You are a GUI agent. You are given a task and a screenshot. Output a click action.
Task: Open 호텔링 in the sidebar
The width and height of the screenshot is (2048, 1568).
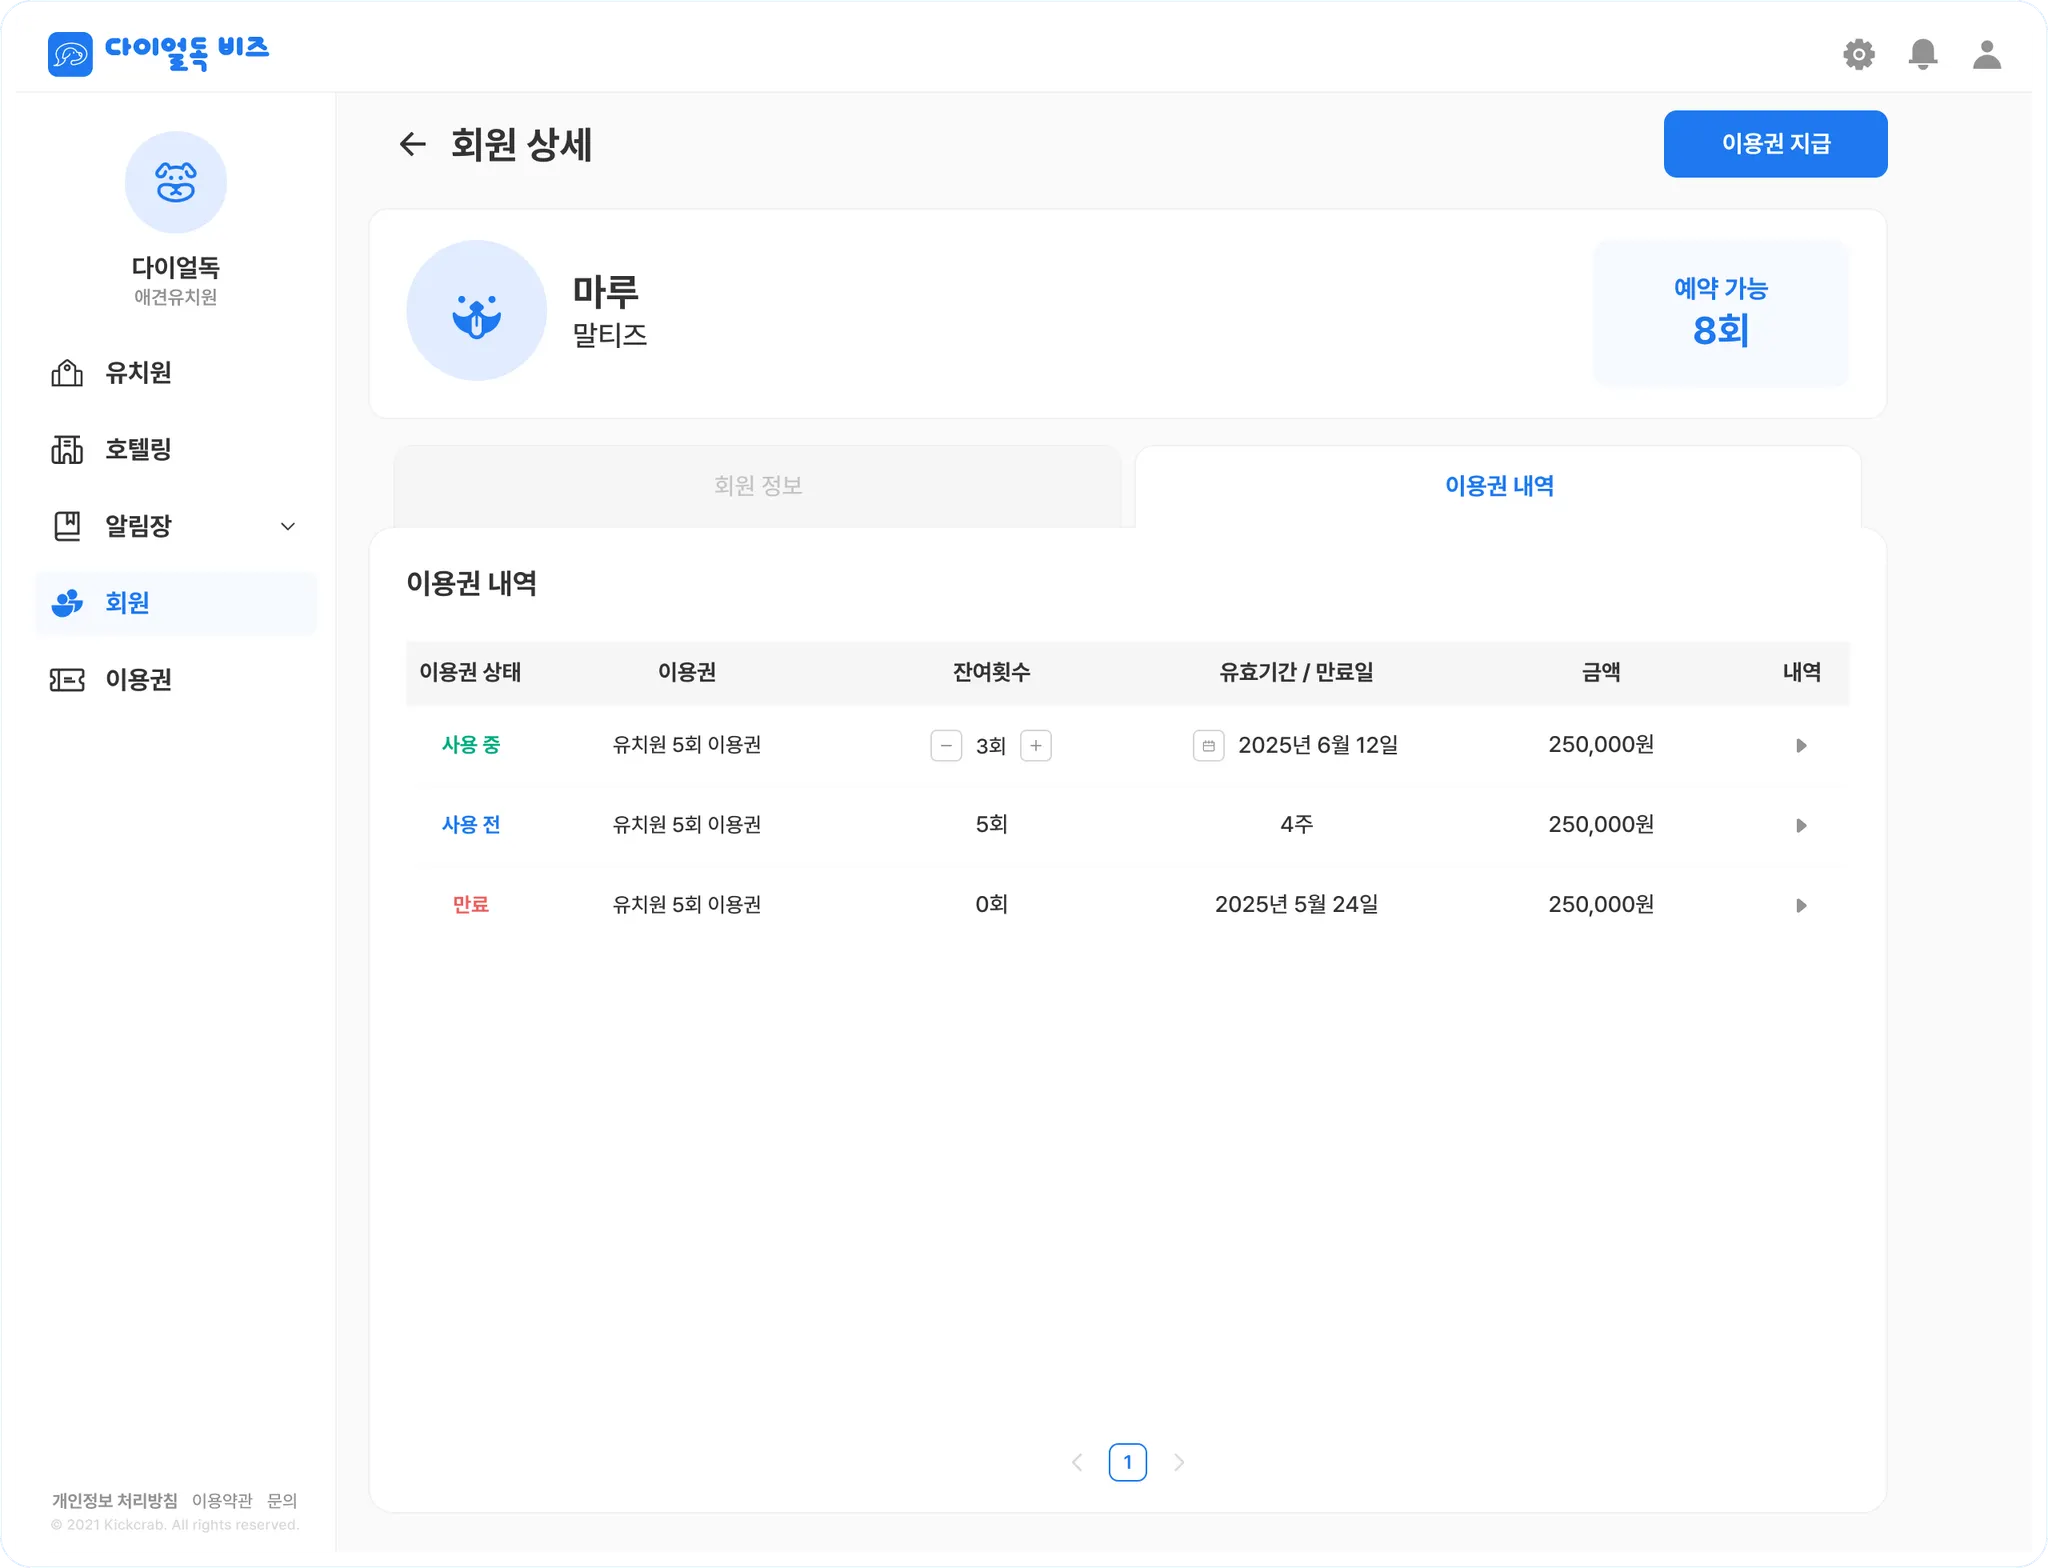click(138, 450)
